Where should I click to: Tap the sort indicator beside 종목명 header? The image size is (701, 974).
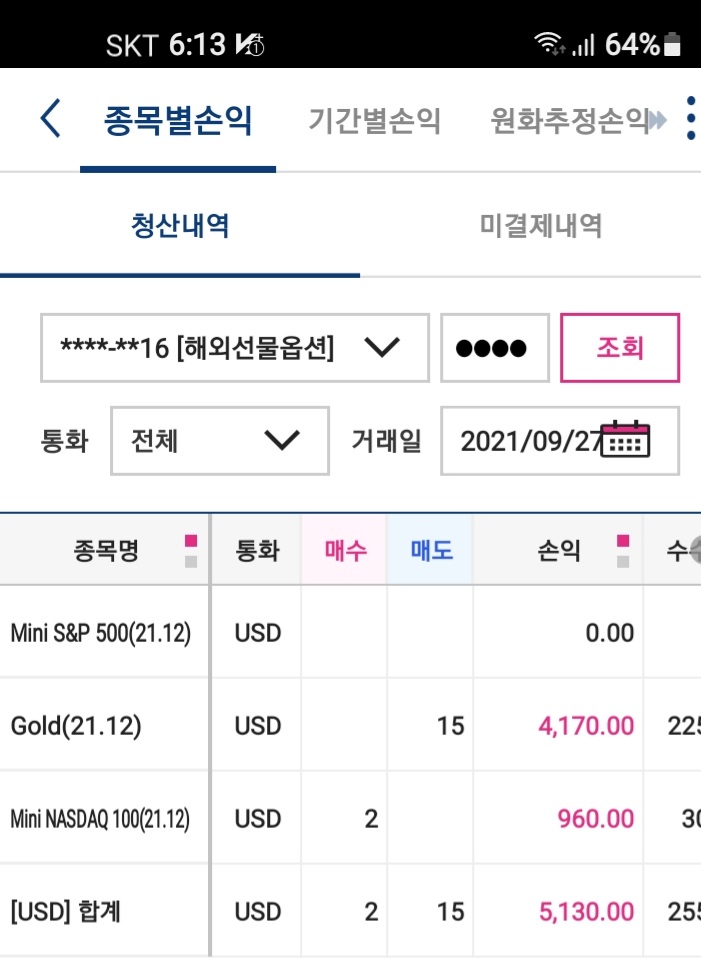(x=191, y=551)
